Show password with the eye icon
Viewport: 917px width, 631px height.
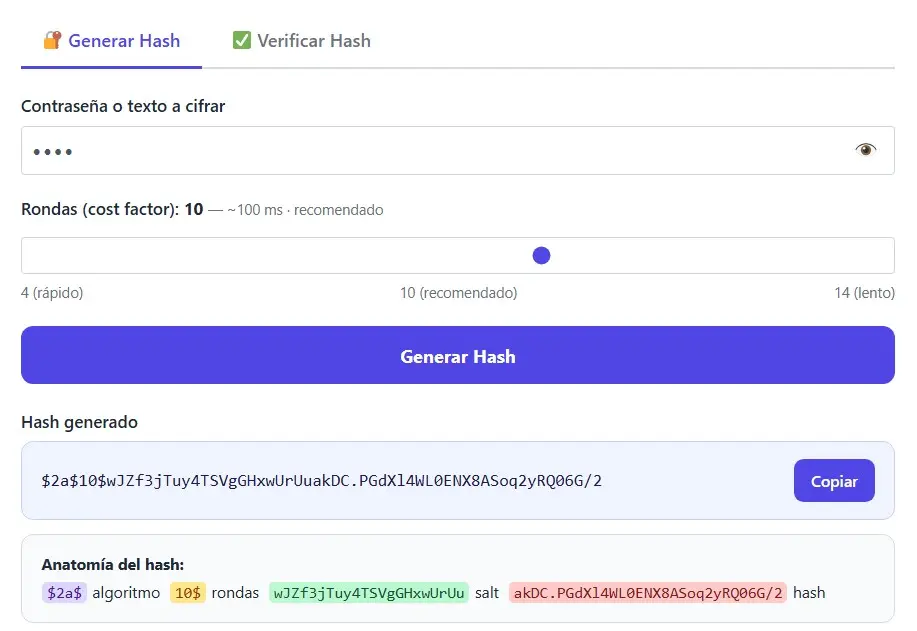pos(866,150)
